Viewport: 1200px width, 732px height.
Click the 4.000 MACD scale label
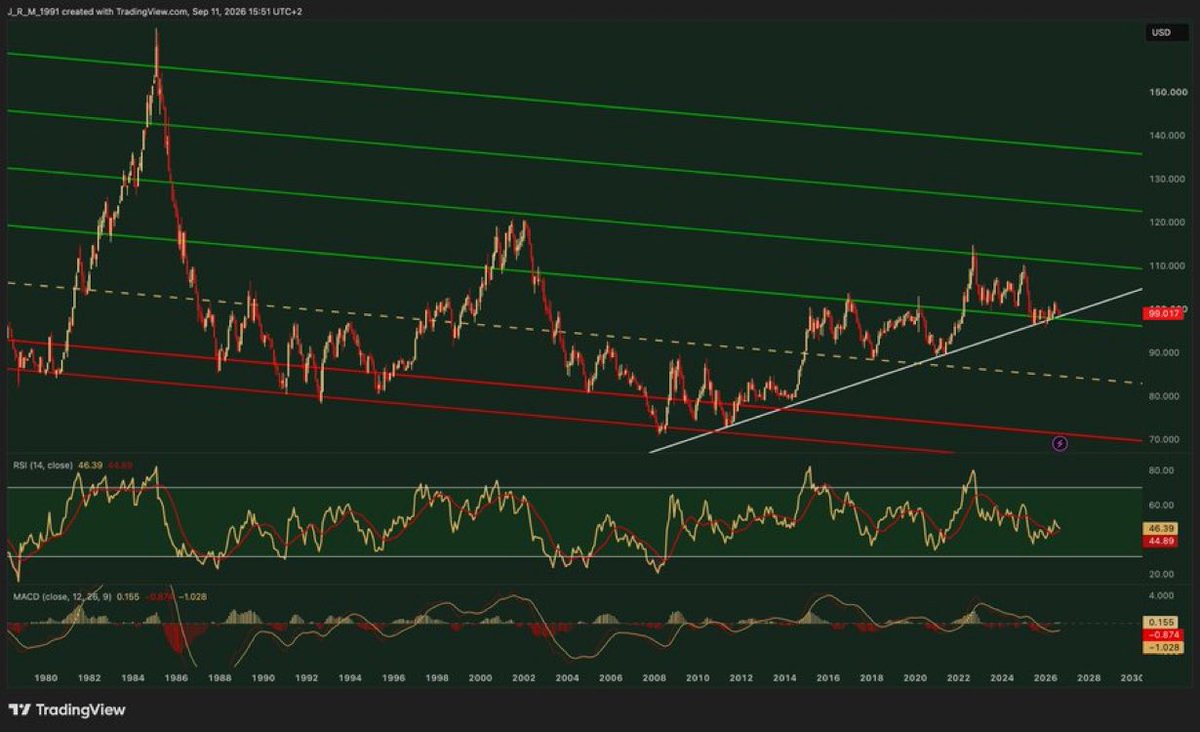pos(1162,596)
